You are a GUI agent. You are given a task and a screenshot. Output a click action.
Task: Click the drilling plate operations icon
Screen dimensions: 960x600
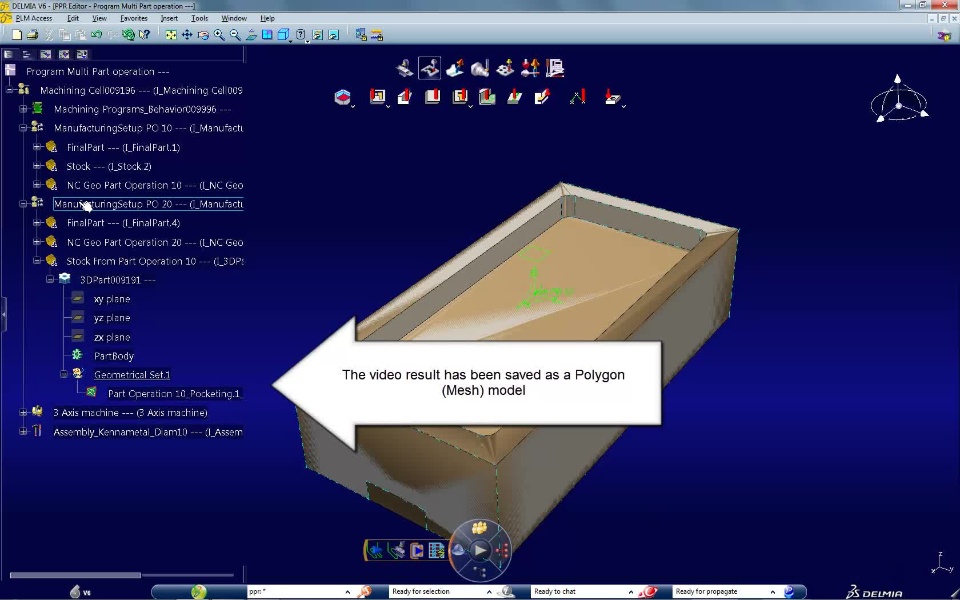[505, 68]
